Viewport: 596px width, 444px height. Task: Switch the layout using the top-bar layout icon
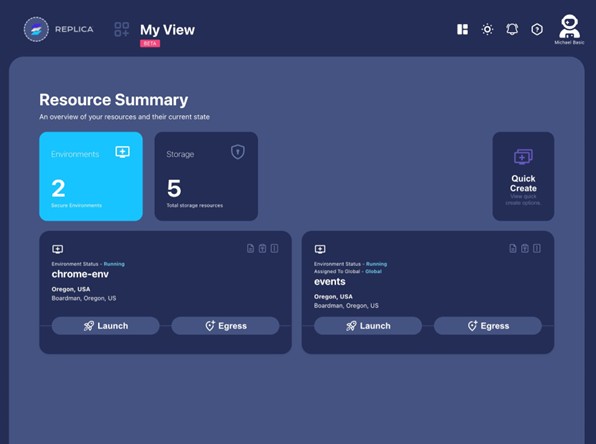(463, 29)
